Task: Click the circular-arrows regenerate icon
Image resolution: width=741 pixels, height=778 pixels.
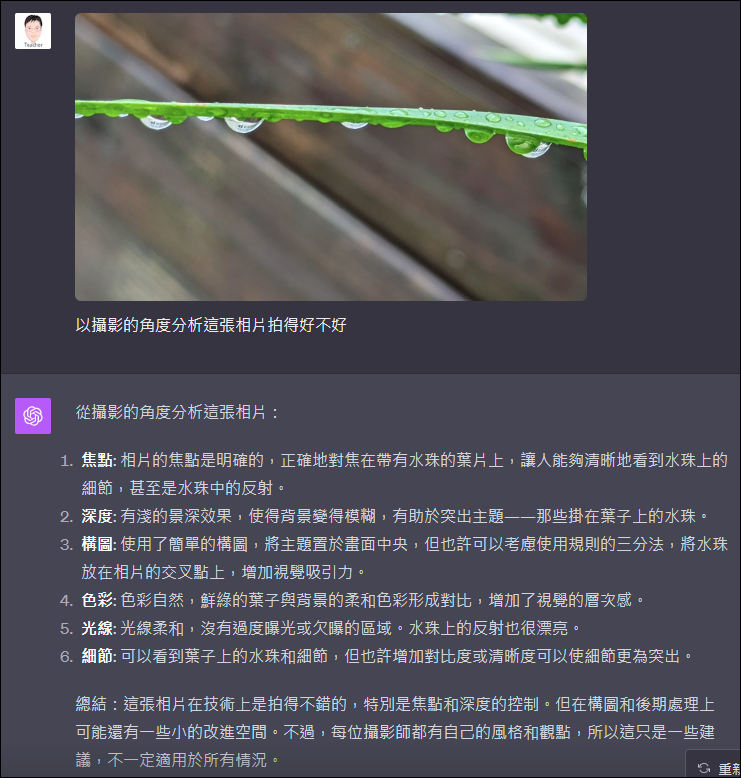Action: pos(704,768)
